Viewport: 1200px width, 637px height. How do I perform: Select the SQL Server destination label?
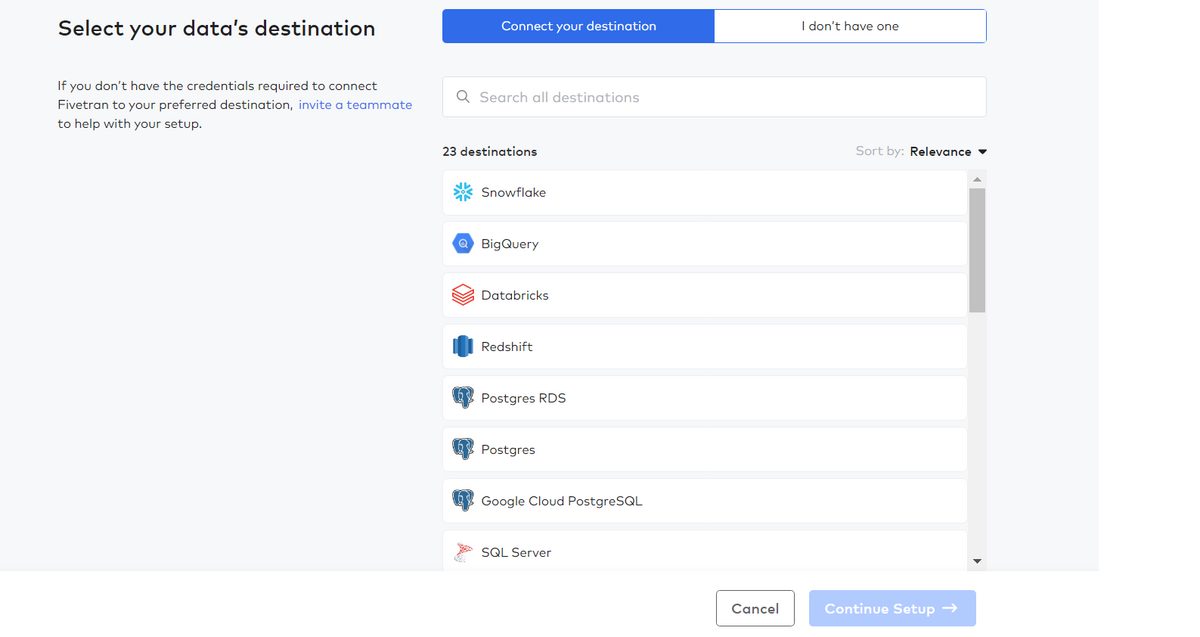(x=516, y=553)
